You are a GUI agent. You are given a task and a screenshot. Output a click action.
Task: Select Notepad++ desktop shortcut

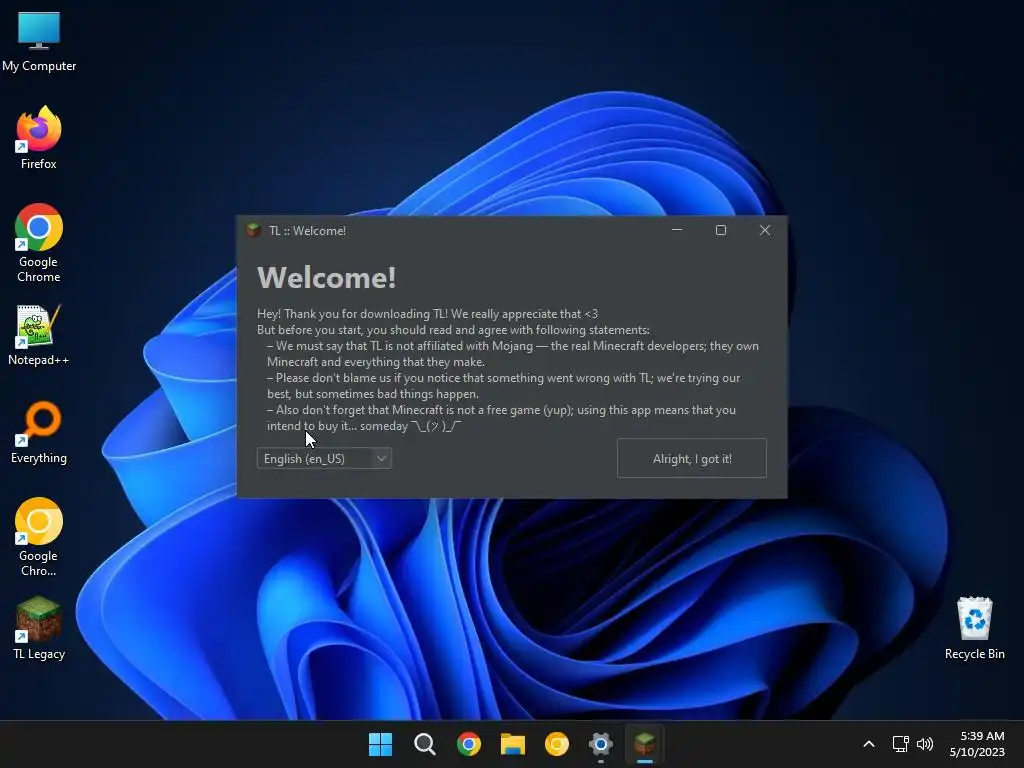click(39, 335)
